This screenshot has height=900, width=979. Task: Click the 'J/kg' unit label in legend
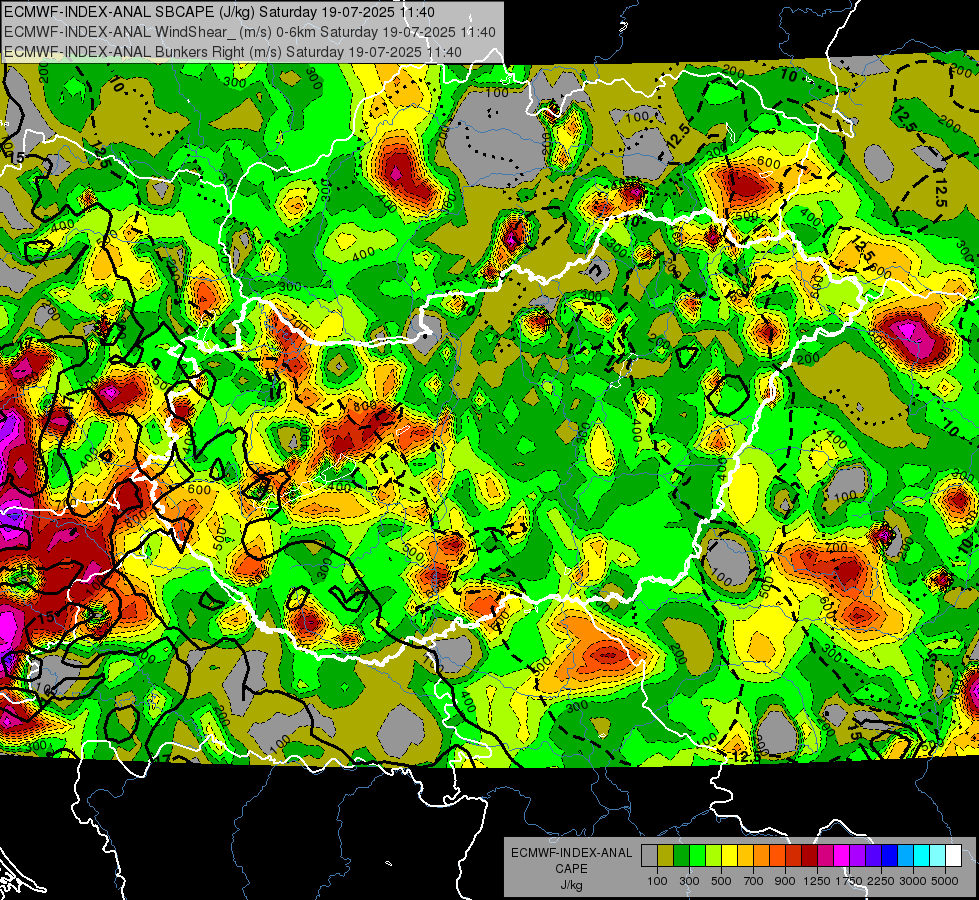pos(571,885)
